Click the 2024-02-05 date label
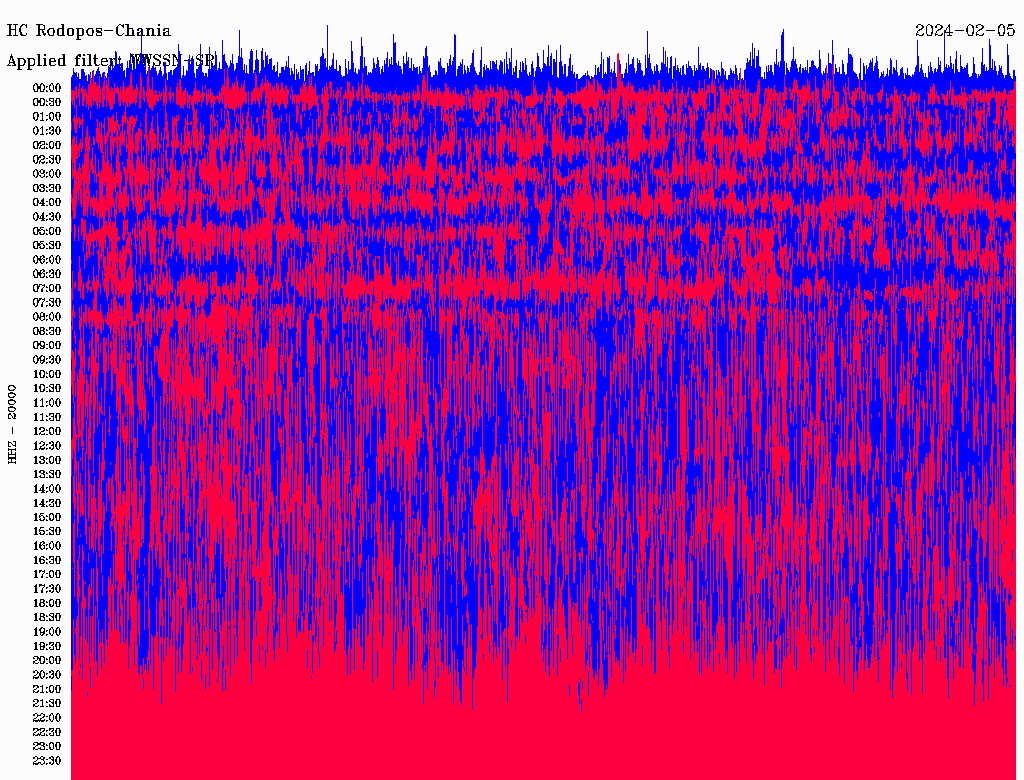This screenshot has height=780, width=1024. 965,31
